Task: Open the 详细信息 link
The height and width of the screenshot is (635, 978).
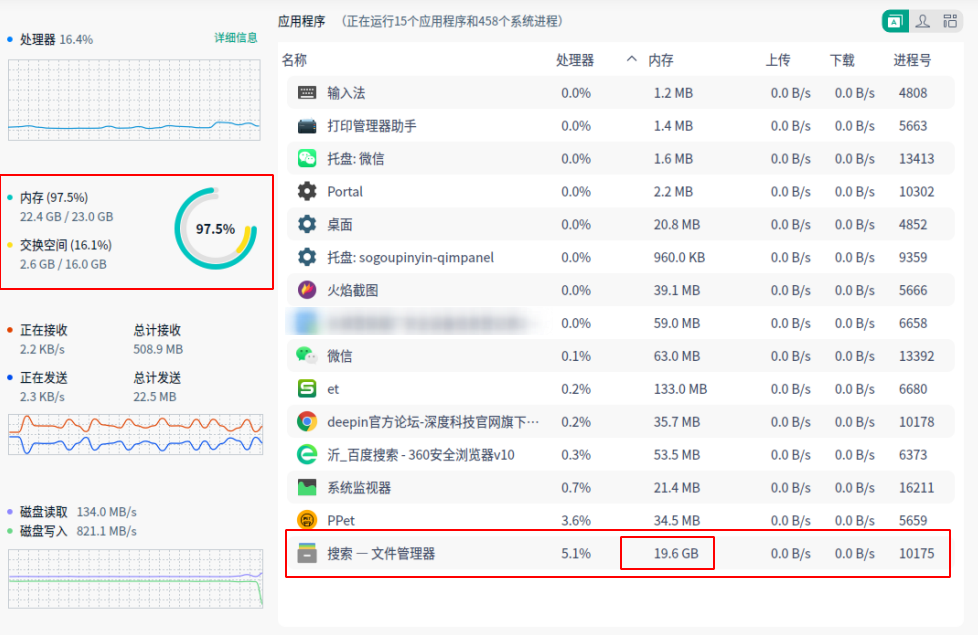Action: click(x=236, y=38)
